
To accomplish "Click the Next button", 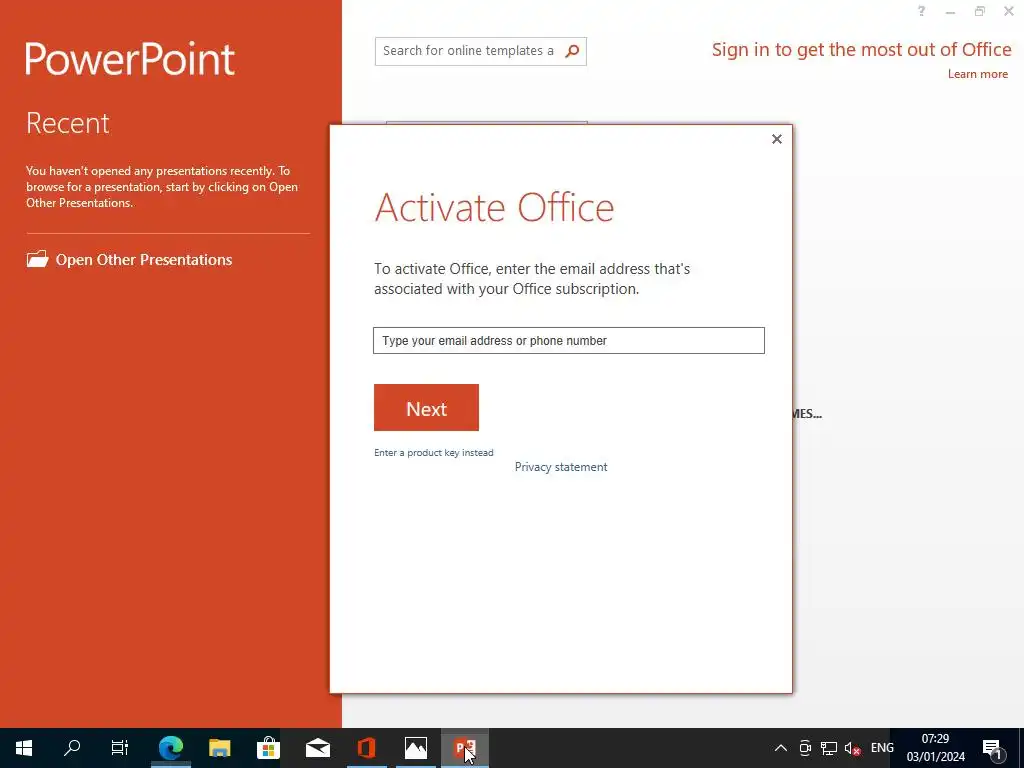I will coord(426,408).
